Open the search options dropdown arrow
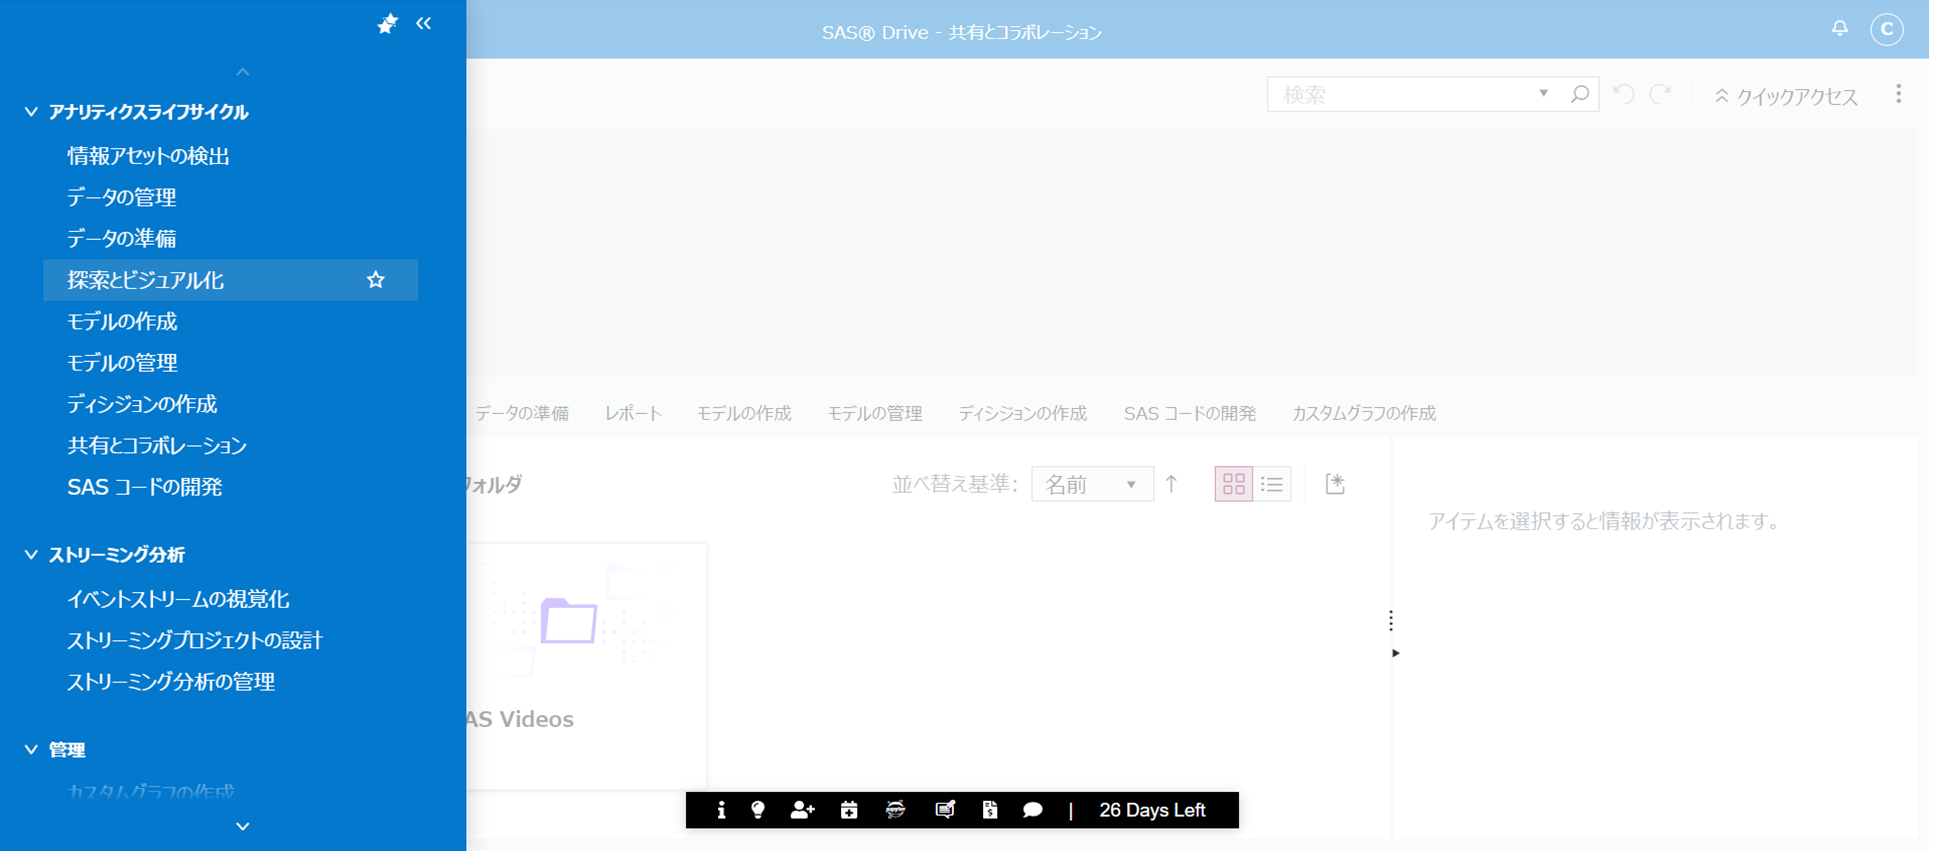The image size is (1934, 852). point(1543,94)
